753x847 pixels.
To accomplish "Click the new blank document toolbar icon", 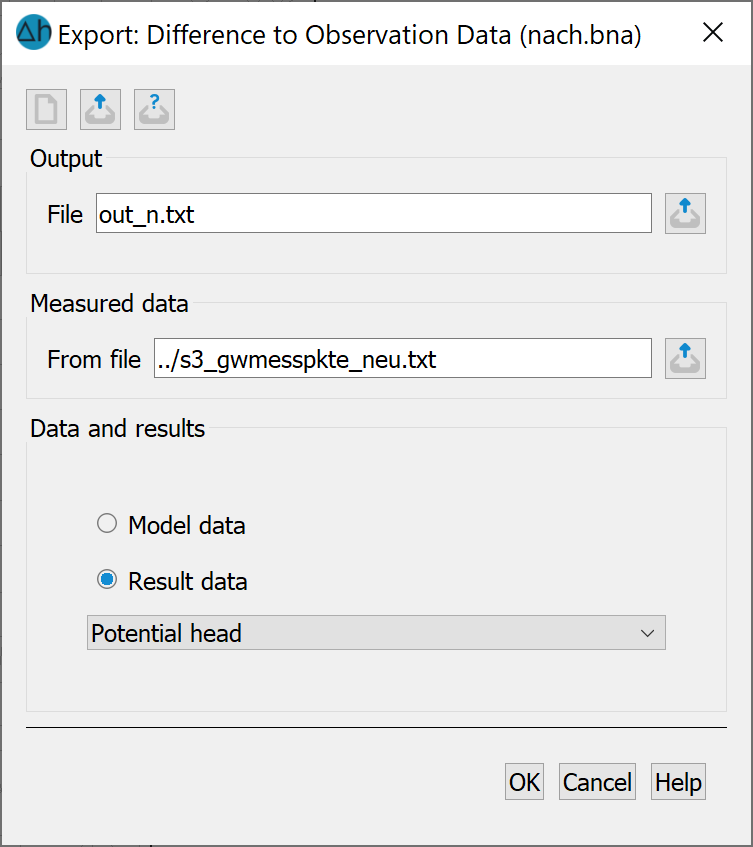I will point(46,110).
